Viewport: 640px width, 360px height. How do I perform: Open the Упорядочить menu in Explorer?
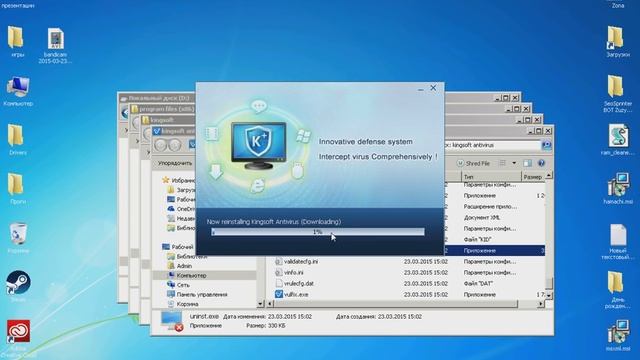pyautogui.click(x=175, y=163)
